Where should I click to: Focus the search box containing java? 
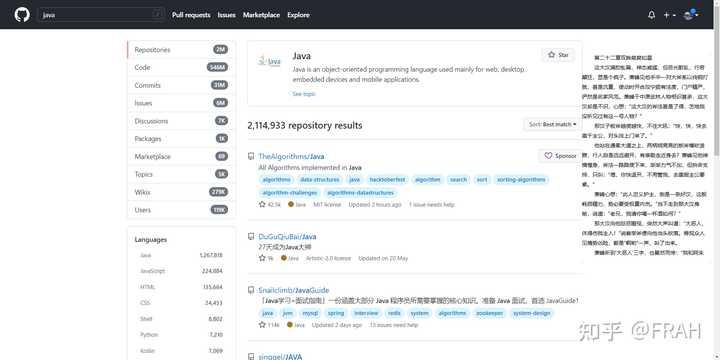100,15
